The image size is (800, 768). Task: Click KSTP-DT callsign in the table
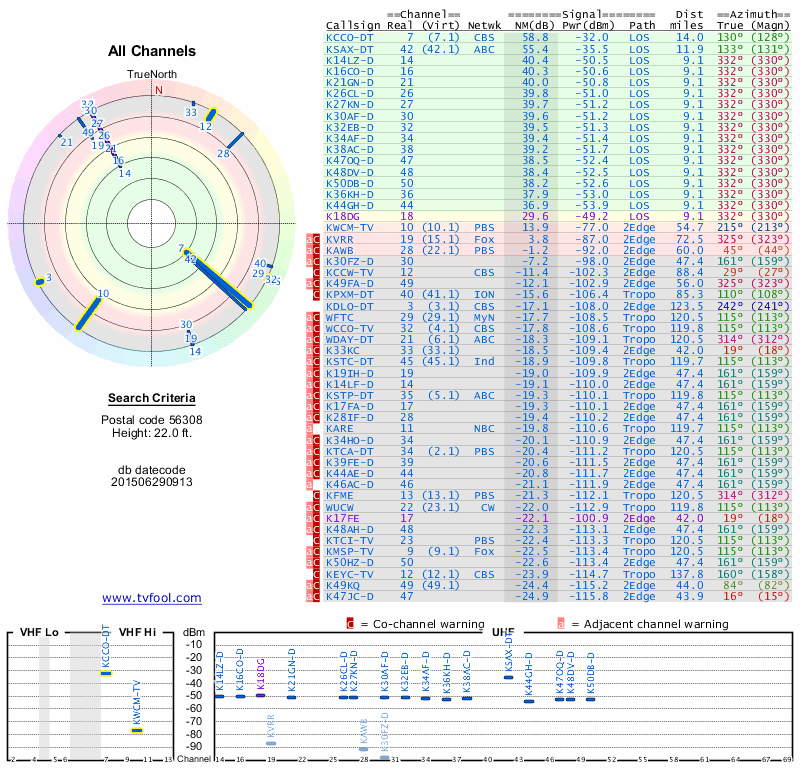pos(350,395)
